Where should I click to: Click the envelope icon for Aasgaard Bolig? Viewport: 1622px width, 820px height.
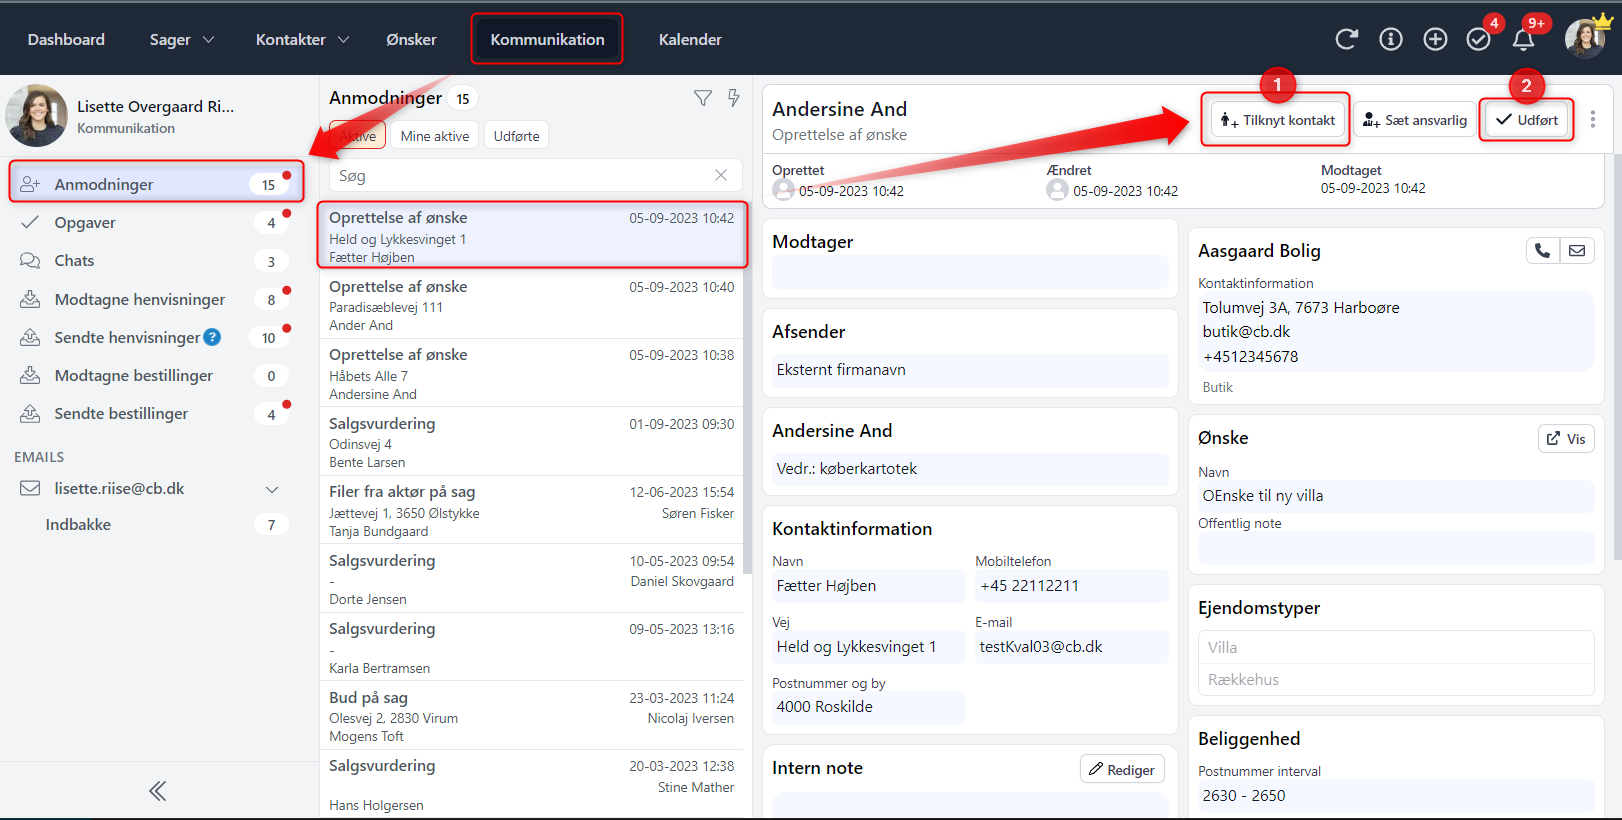point(1577,251)
